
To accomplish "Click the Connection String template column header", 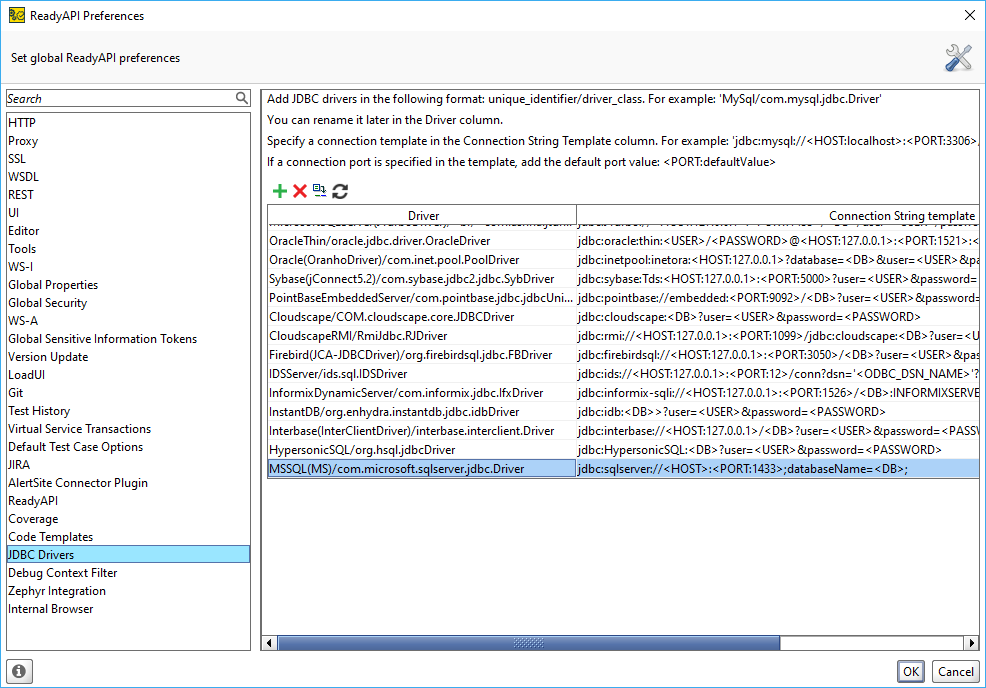I will click(778, 216).
